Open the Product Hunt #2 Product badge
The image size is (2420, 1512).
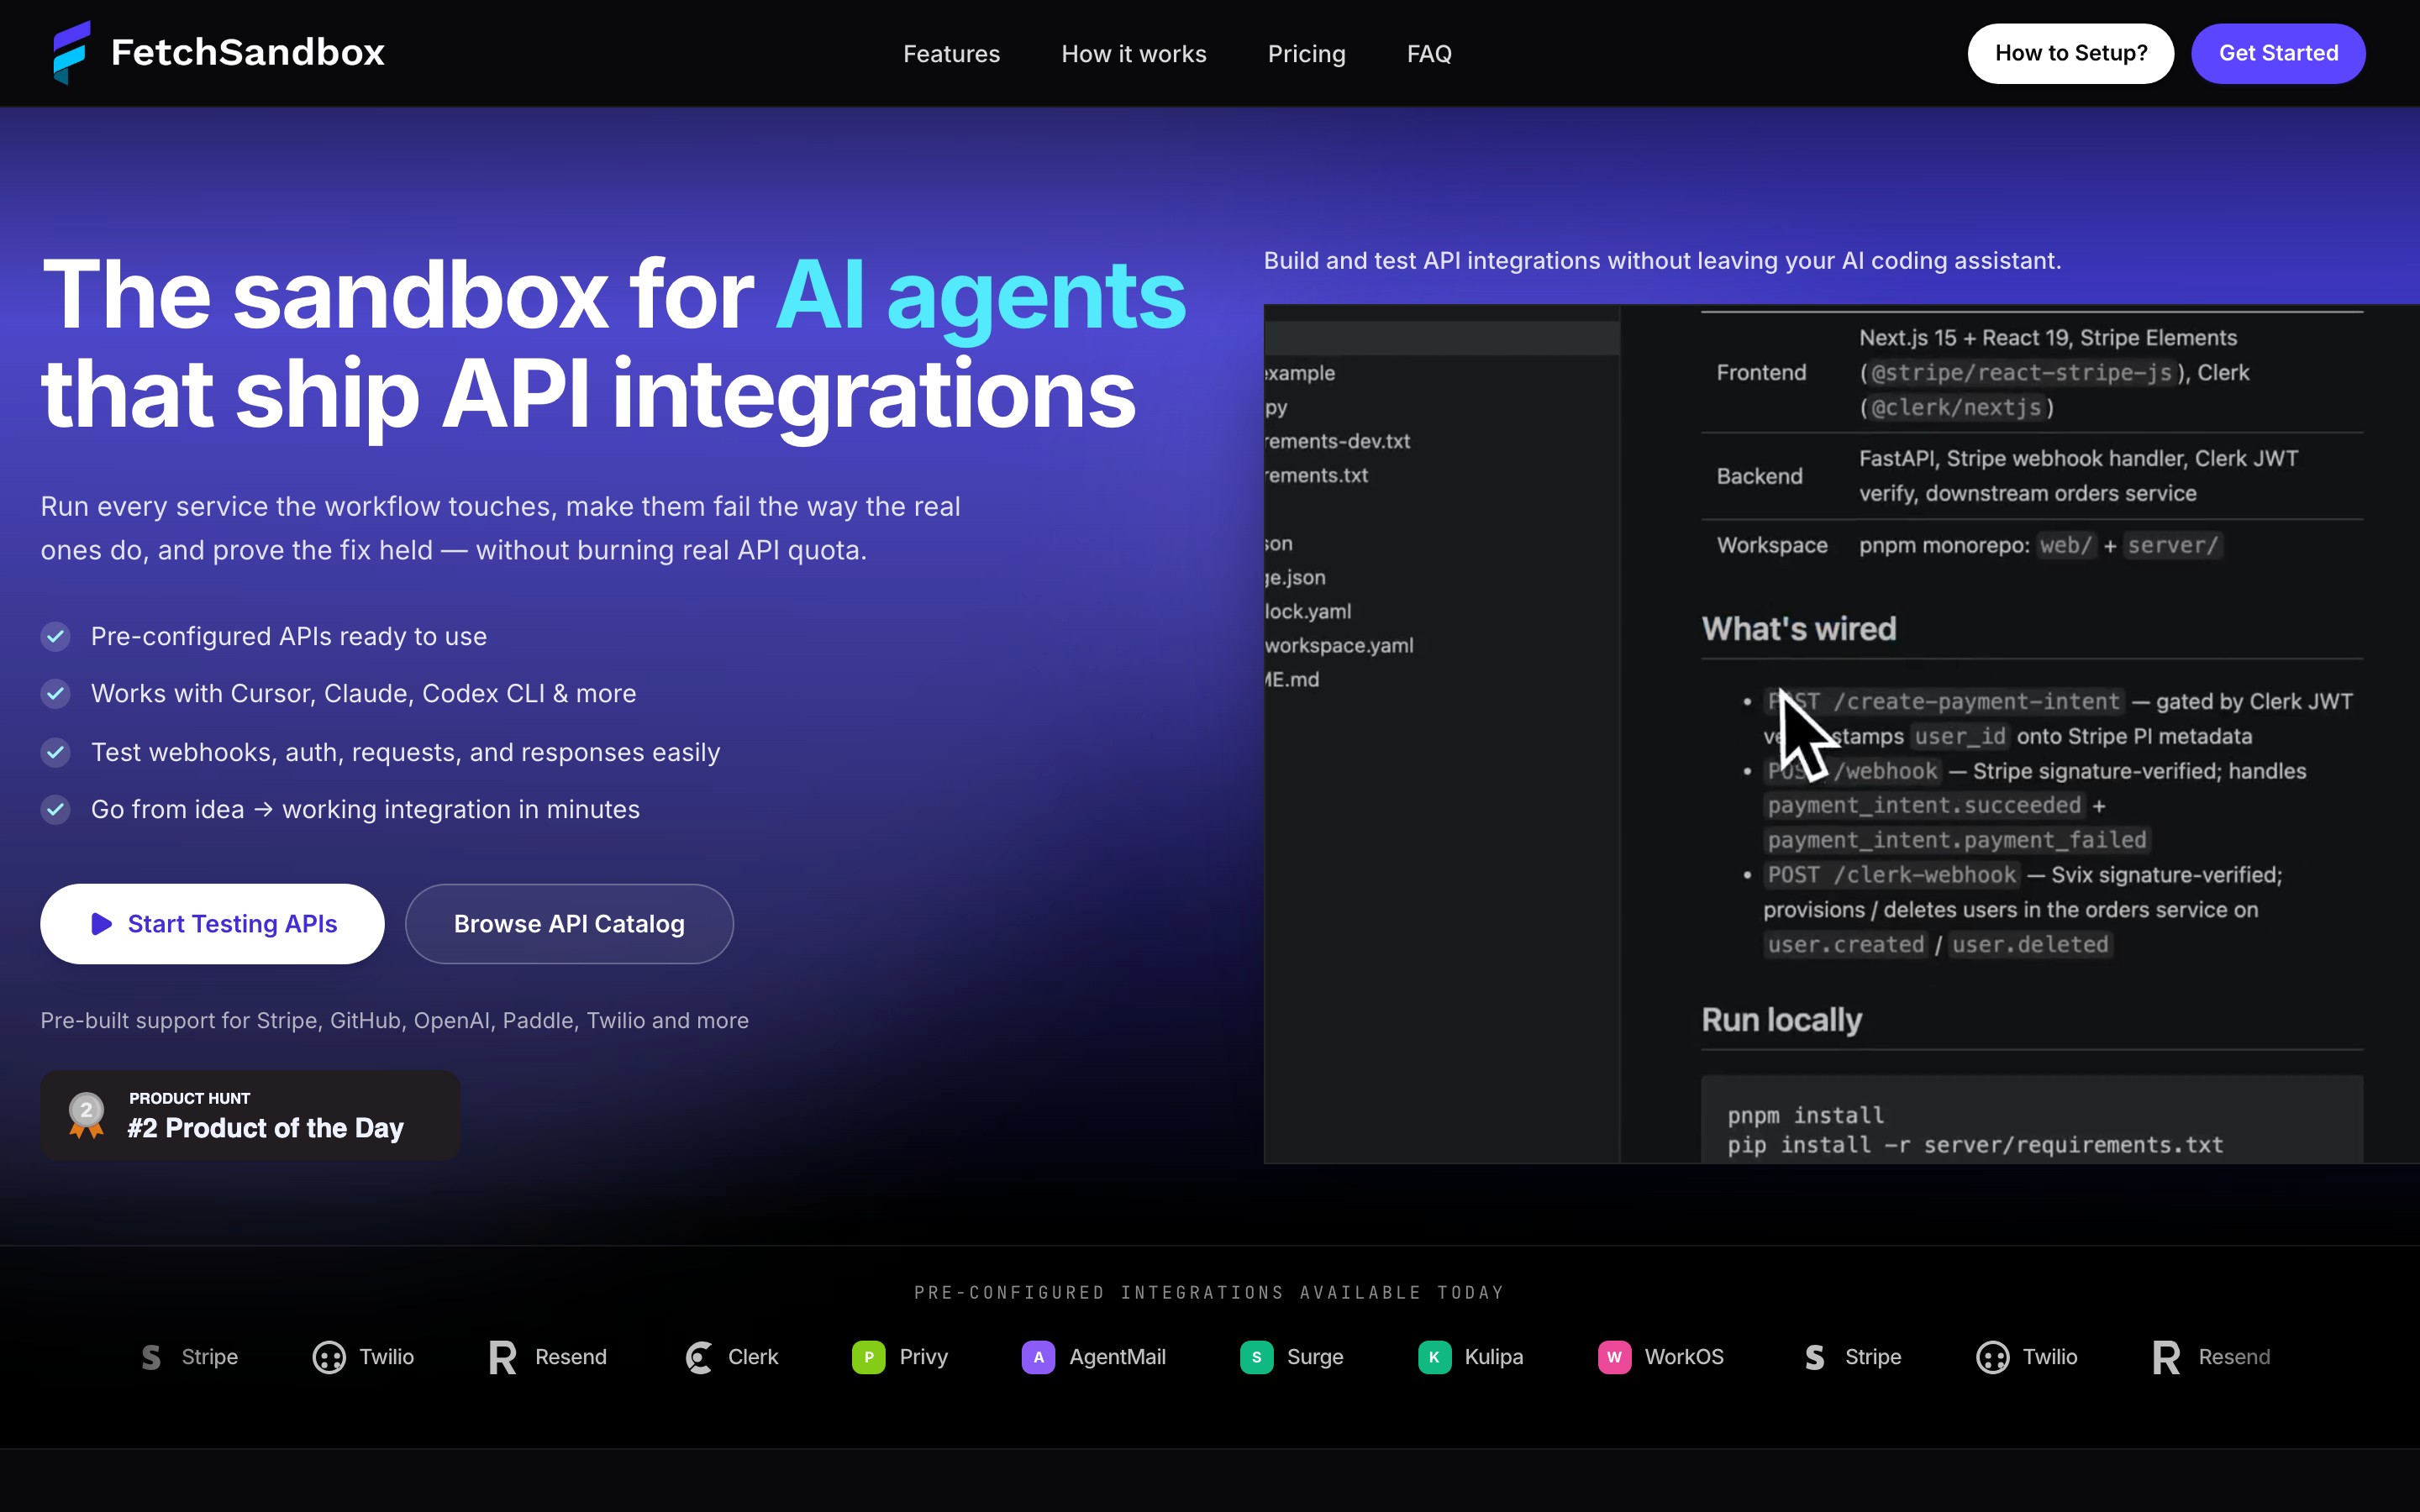click(250, 1115)
